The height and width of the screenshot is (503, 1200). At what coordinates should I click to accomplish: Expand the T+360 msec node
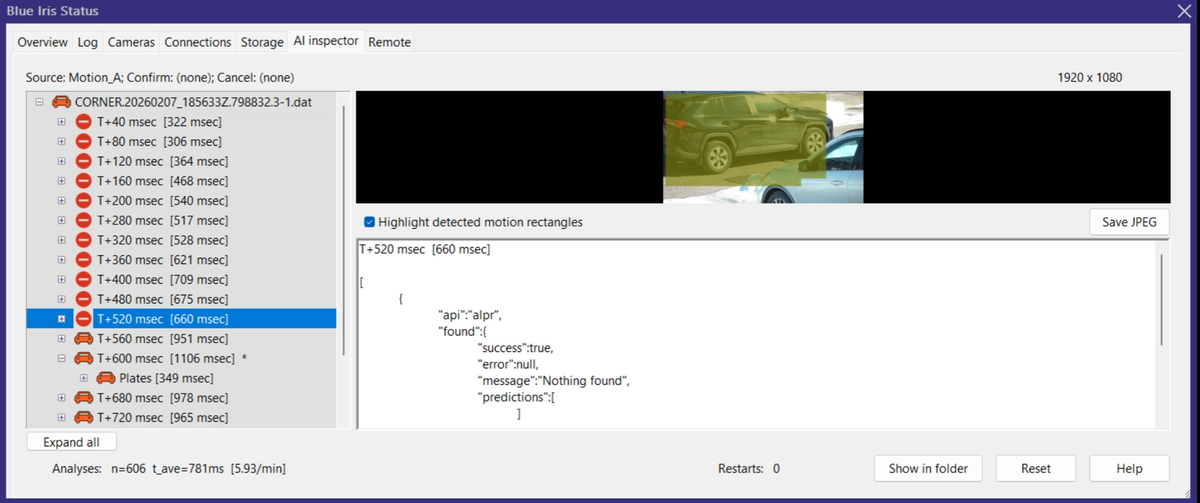(61, 260)
